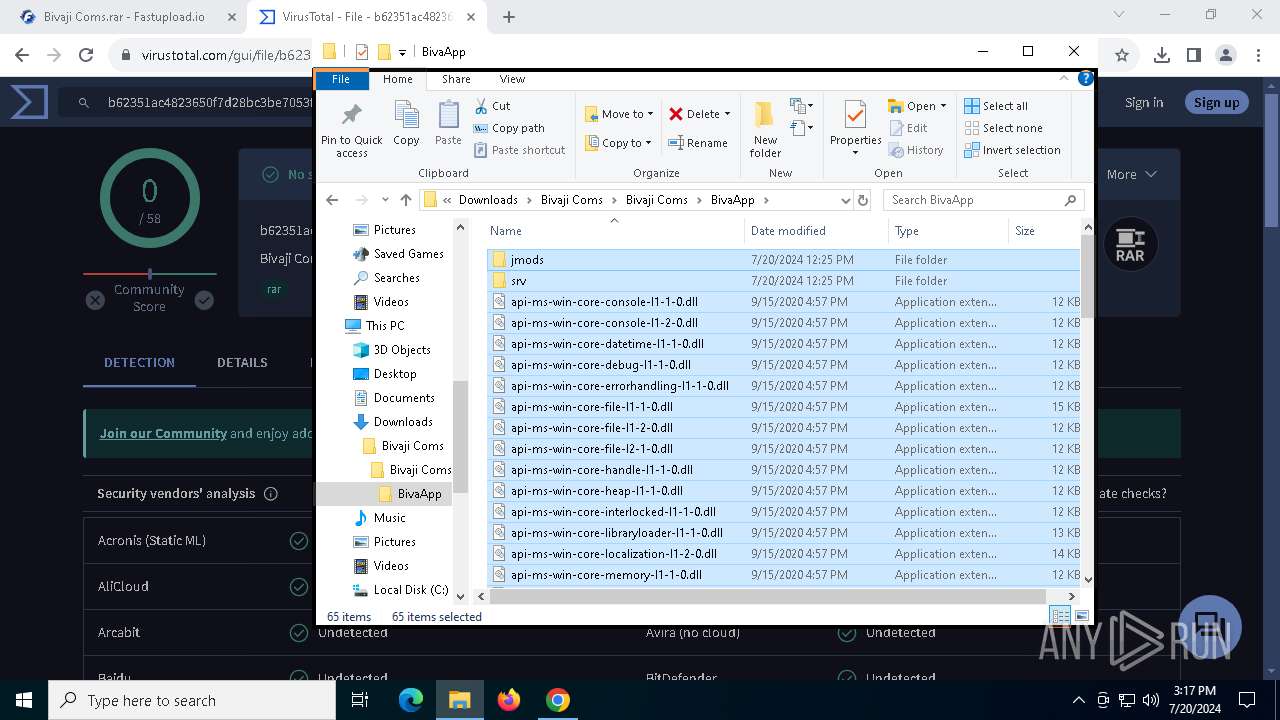Switch to the Share ribbon tab
The width and height of the screenshot is (1280, 720).
[x=456, y=79]
